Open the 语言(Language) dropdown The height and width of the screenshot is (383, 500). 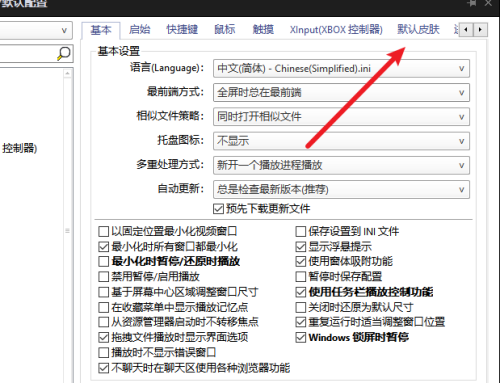(341, 69)
